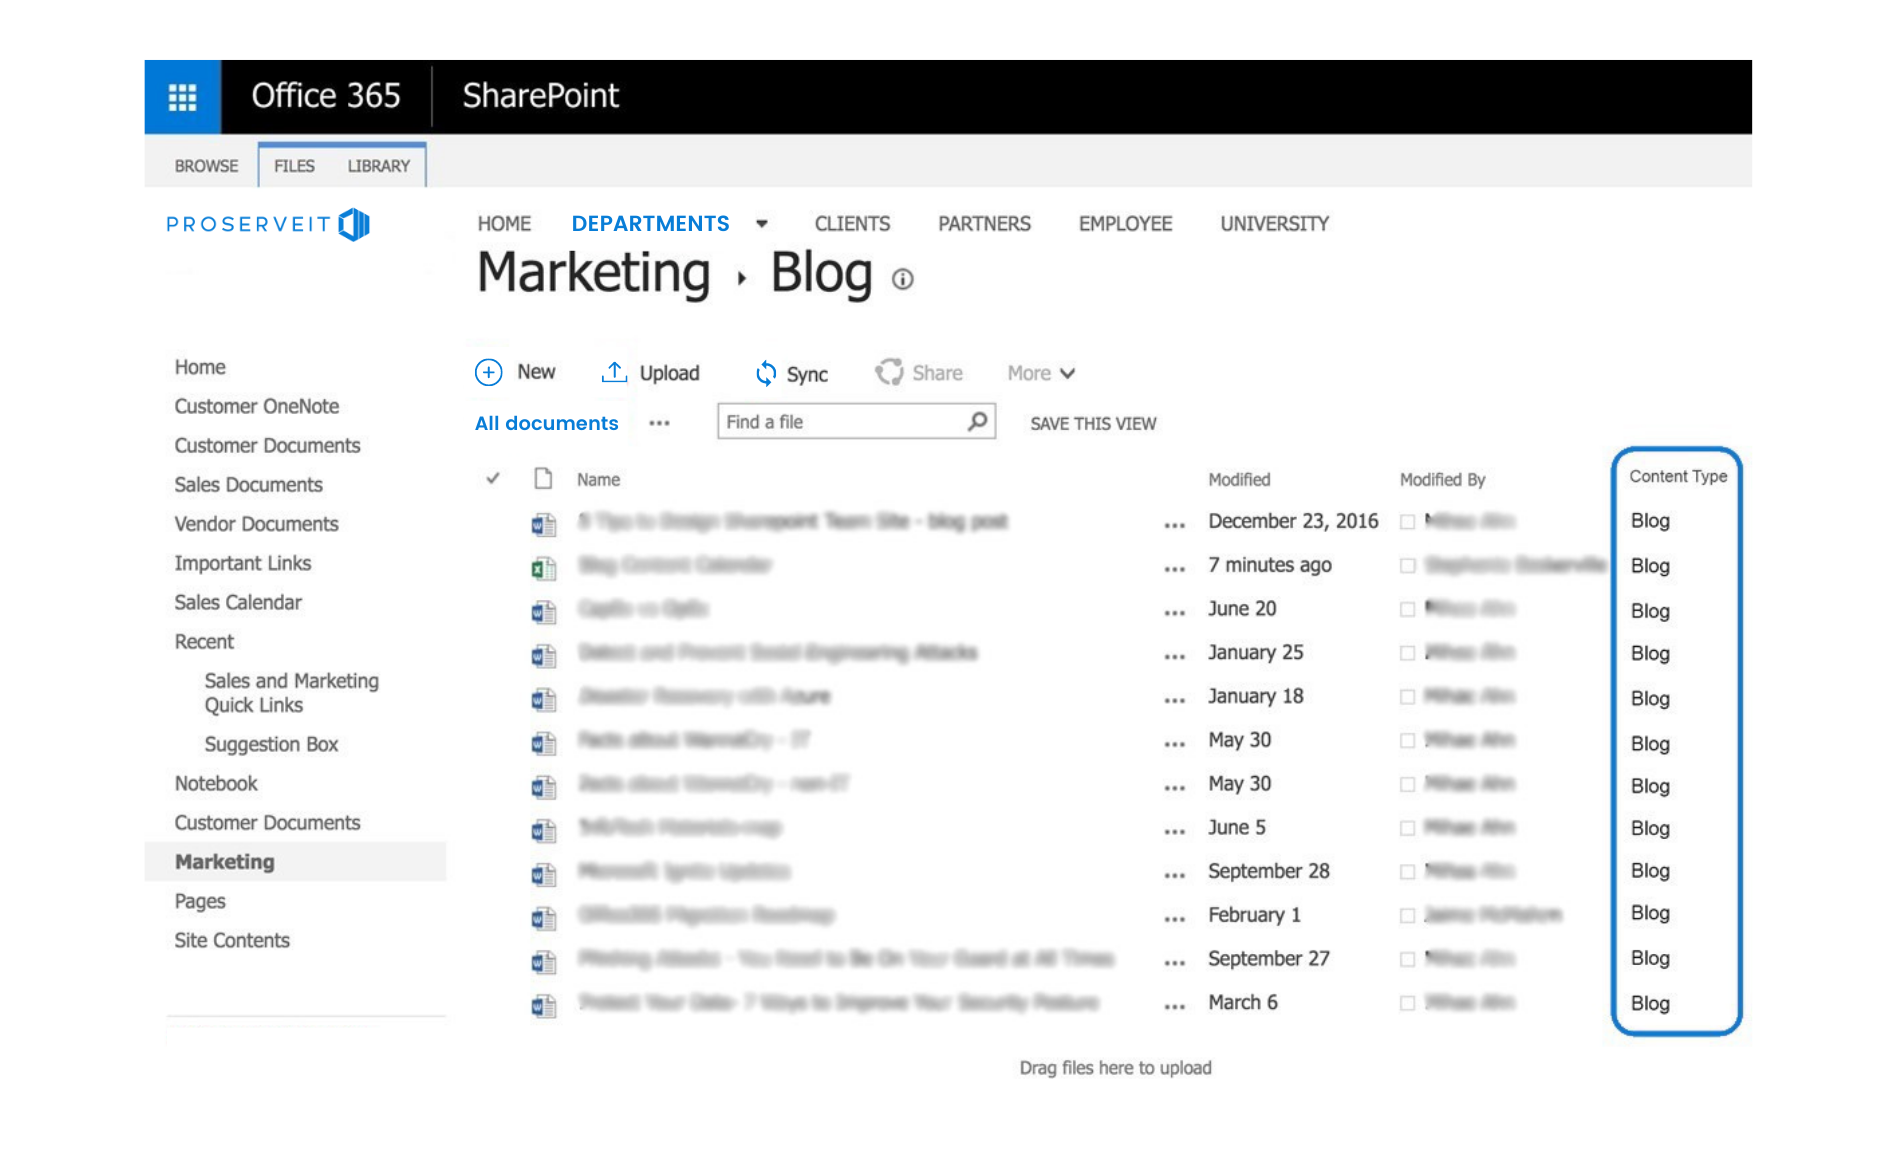The width and height of the screenshot is (1897, 1155).
Task: Click the ProServeIT company logo
Action: coord(267,224)
